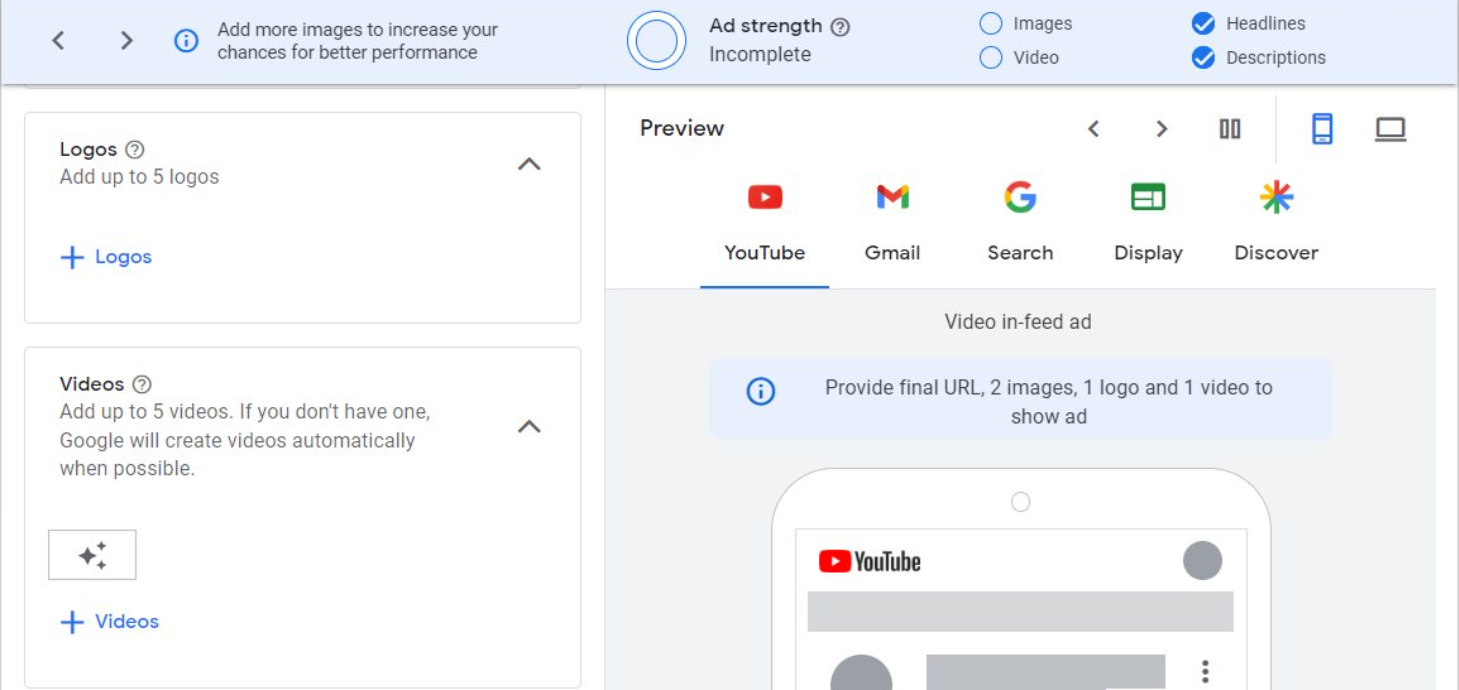Image resolution: width=1459 pixels, height=690 pixels.
Task: Toggle the Video status indicator
Action: click(x=990, y=58)
